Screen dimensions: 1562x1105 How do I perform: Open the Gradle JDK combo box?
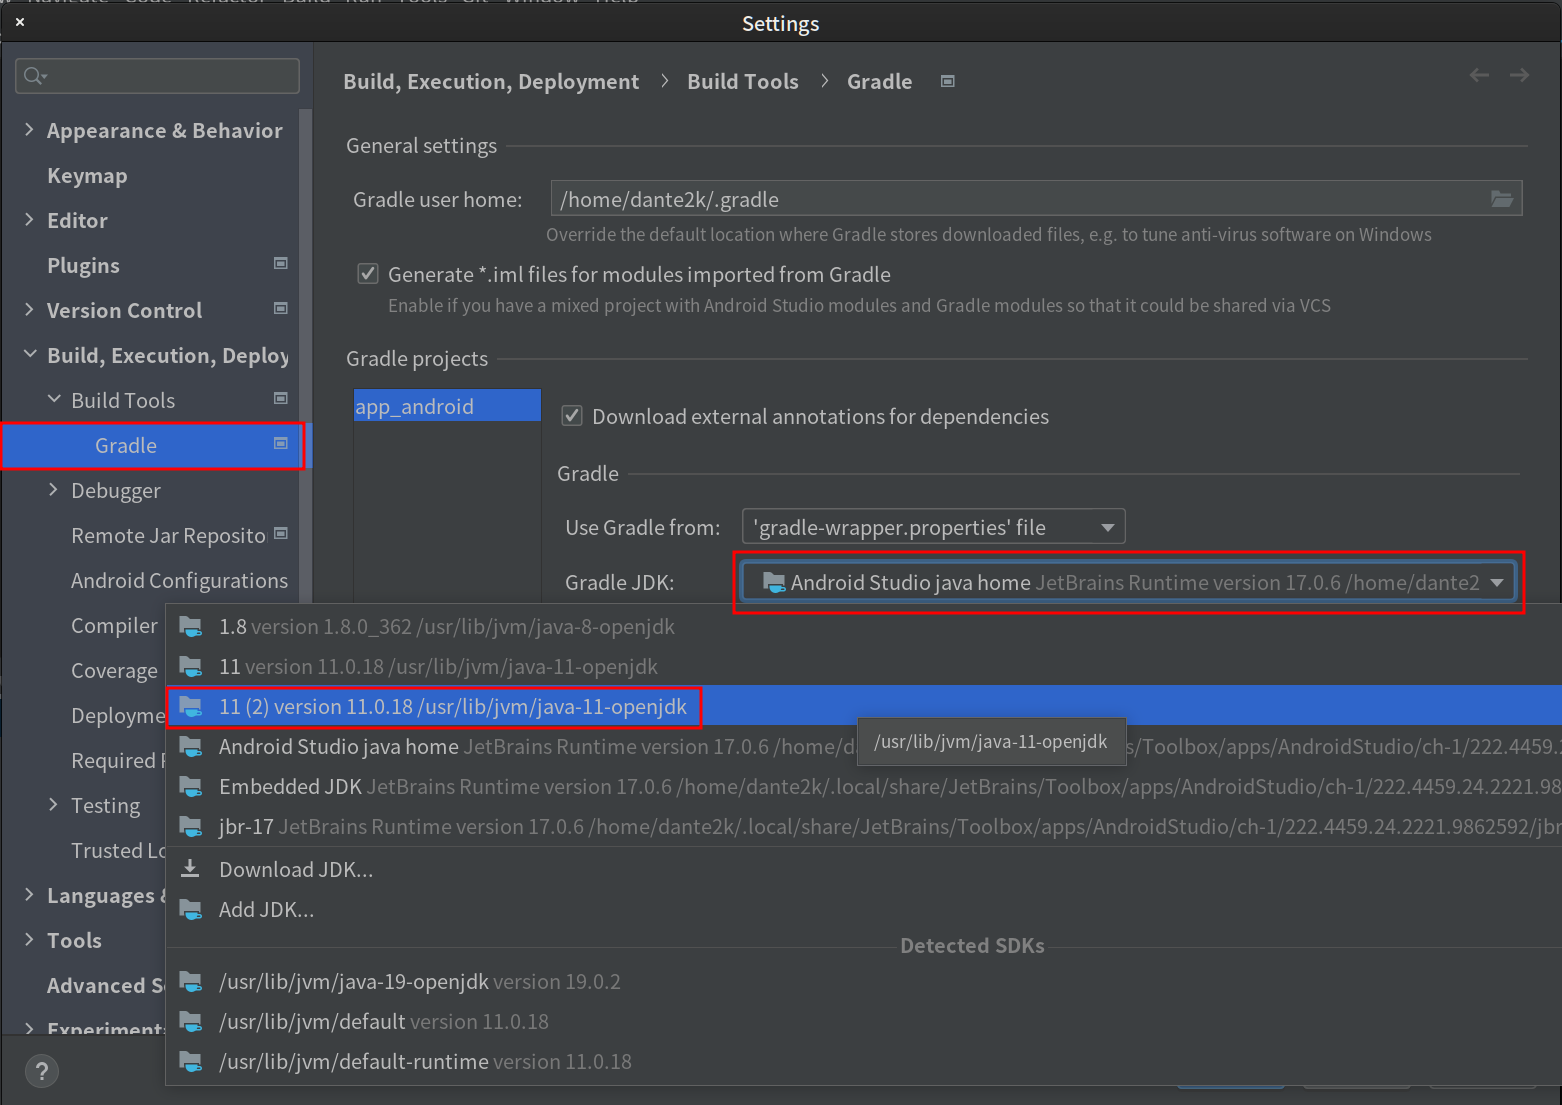[x=1128, y=582]
